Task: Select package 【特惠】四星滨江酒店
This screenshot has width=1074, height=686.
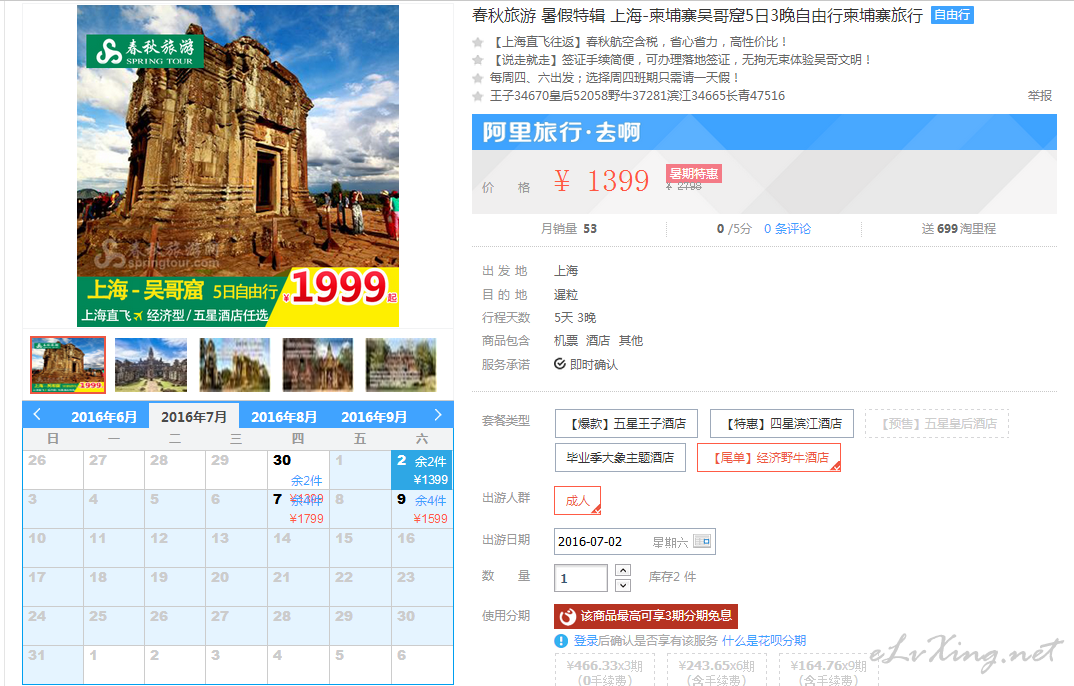Action: click(782, 424)
